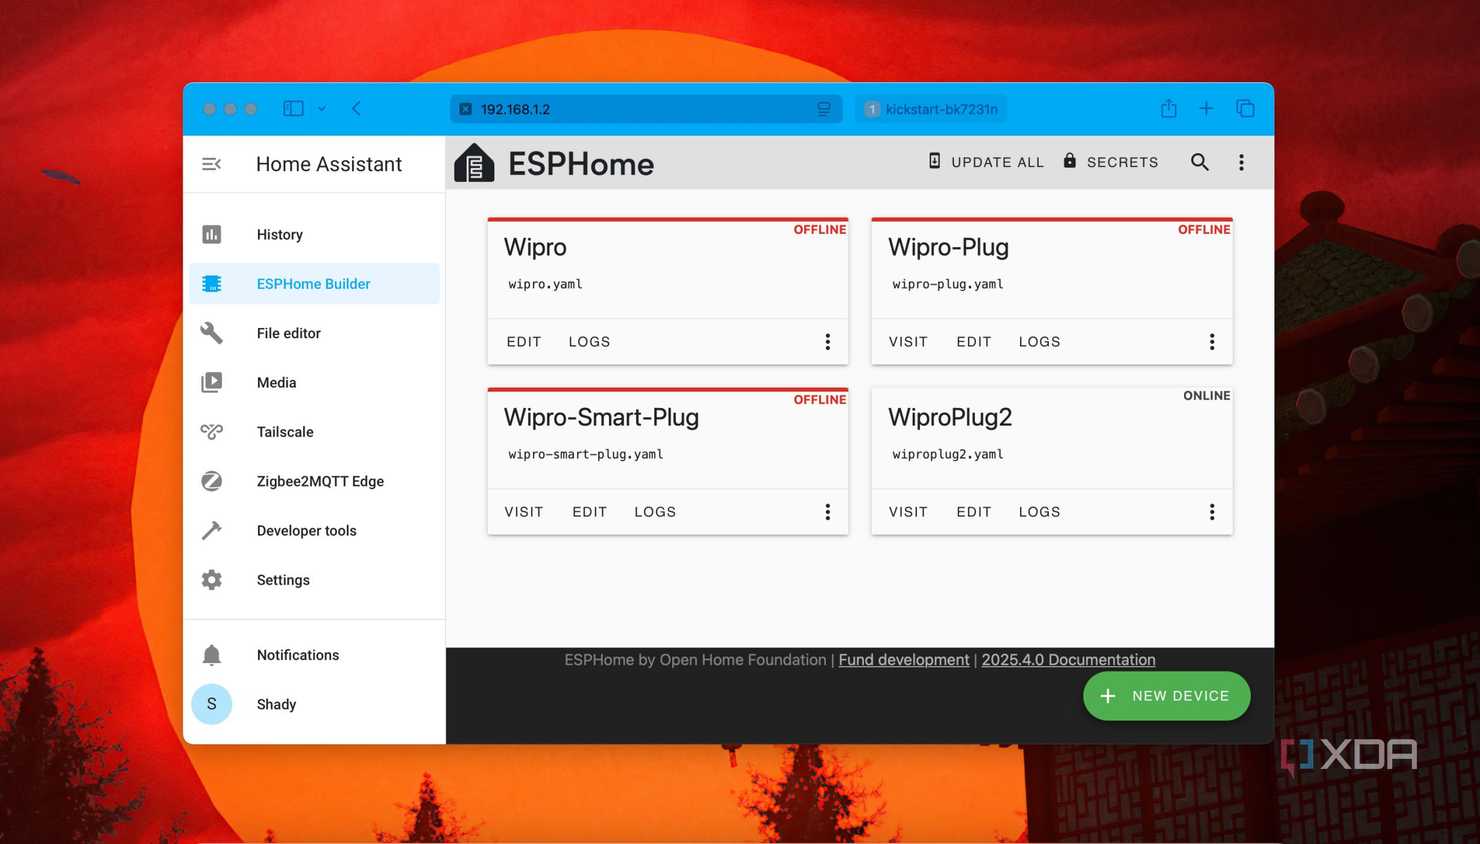
Task: Click the browser Share icon
Action: [1169, 108]
